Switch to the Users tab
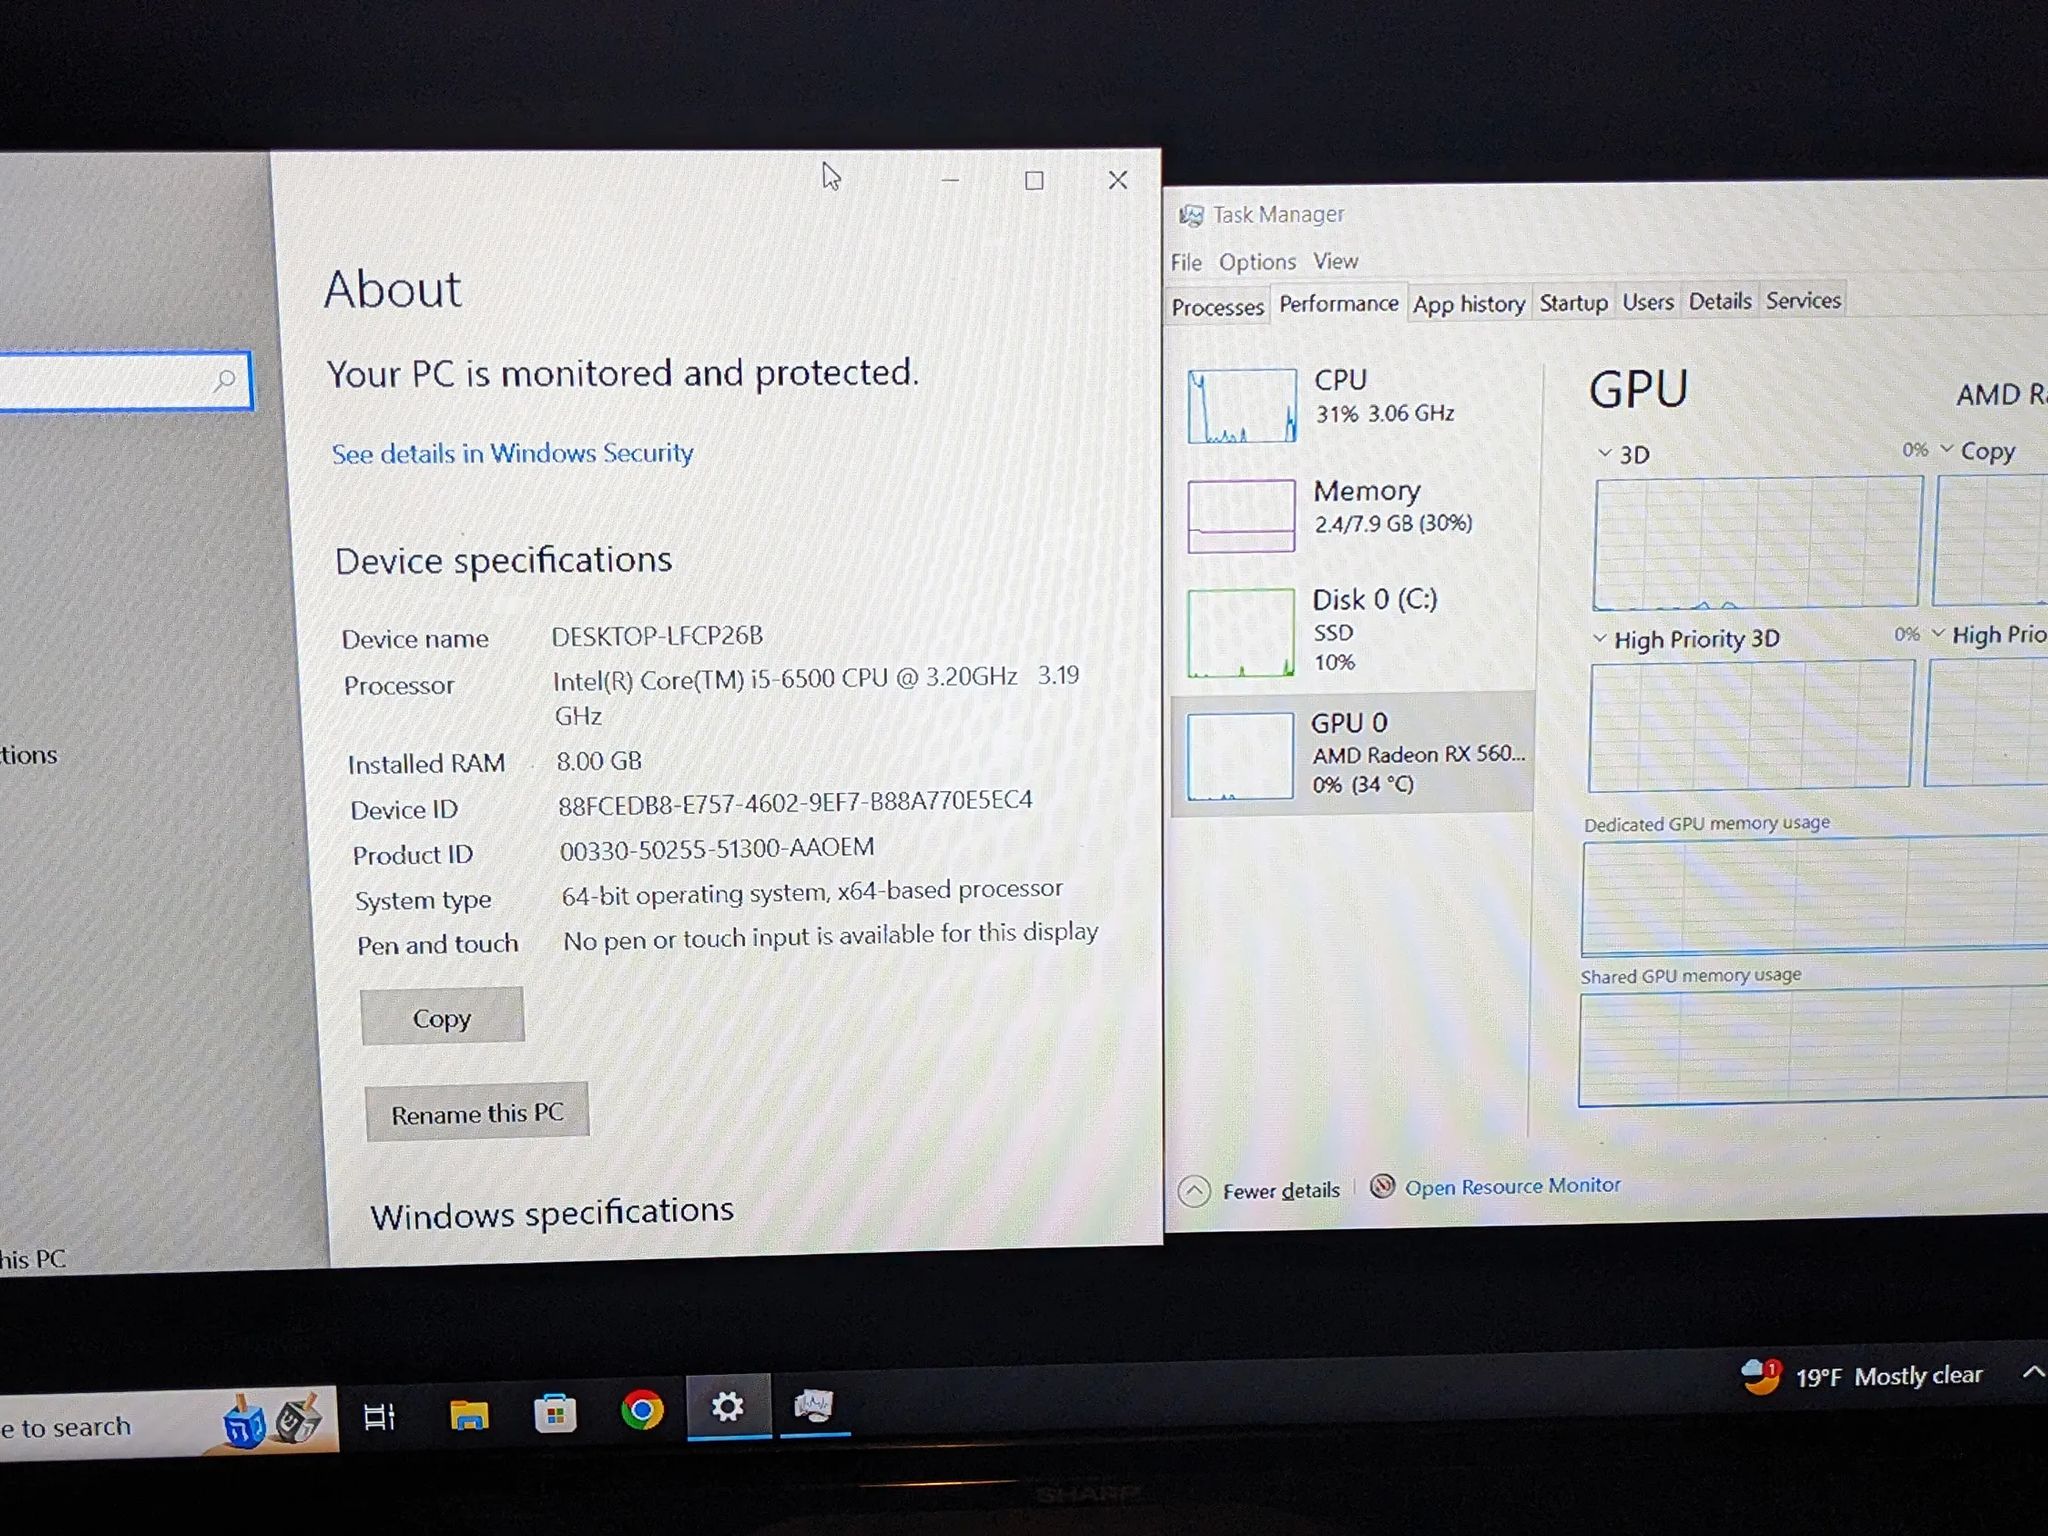Viewport: 2048px width, 1536px height. [1648, 302]
